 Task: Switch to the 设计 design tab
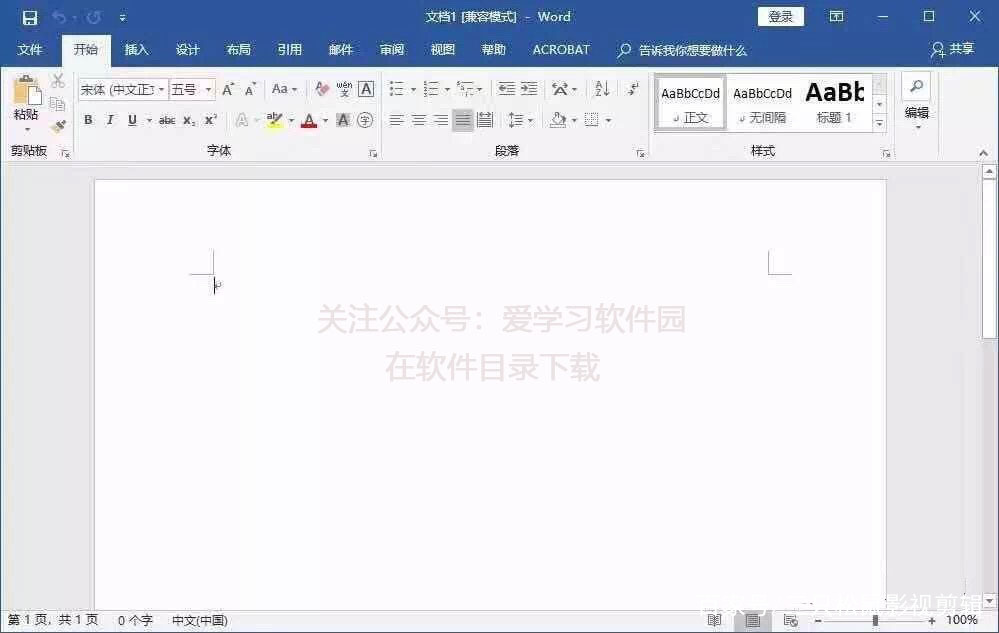[x=187, y=50]
